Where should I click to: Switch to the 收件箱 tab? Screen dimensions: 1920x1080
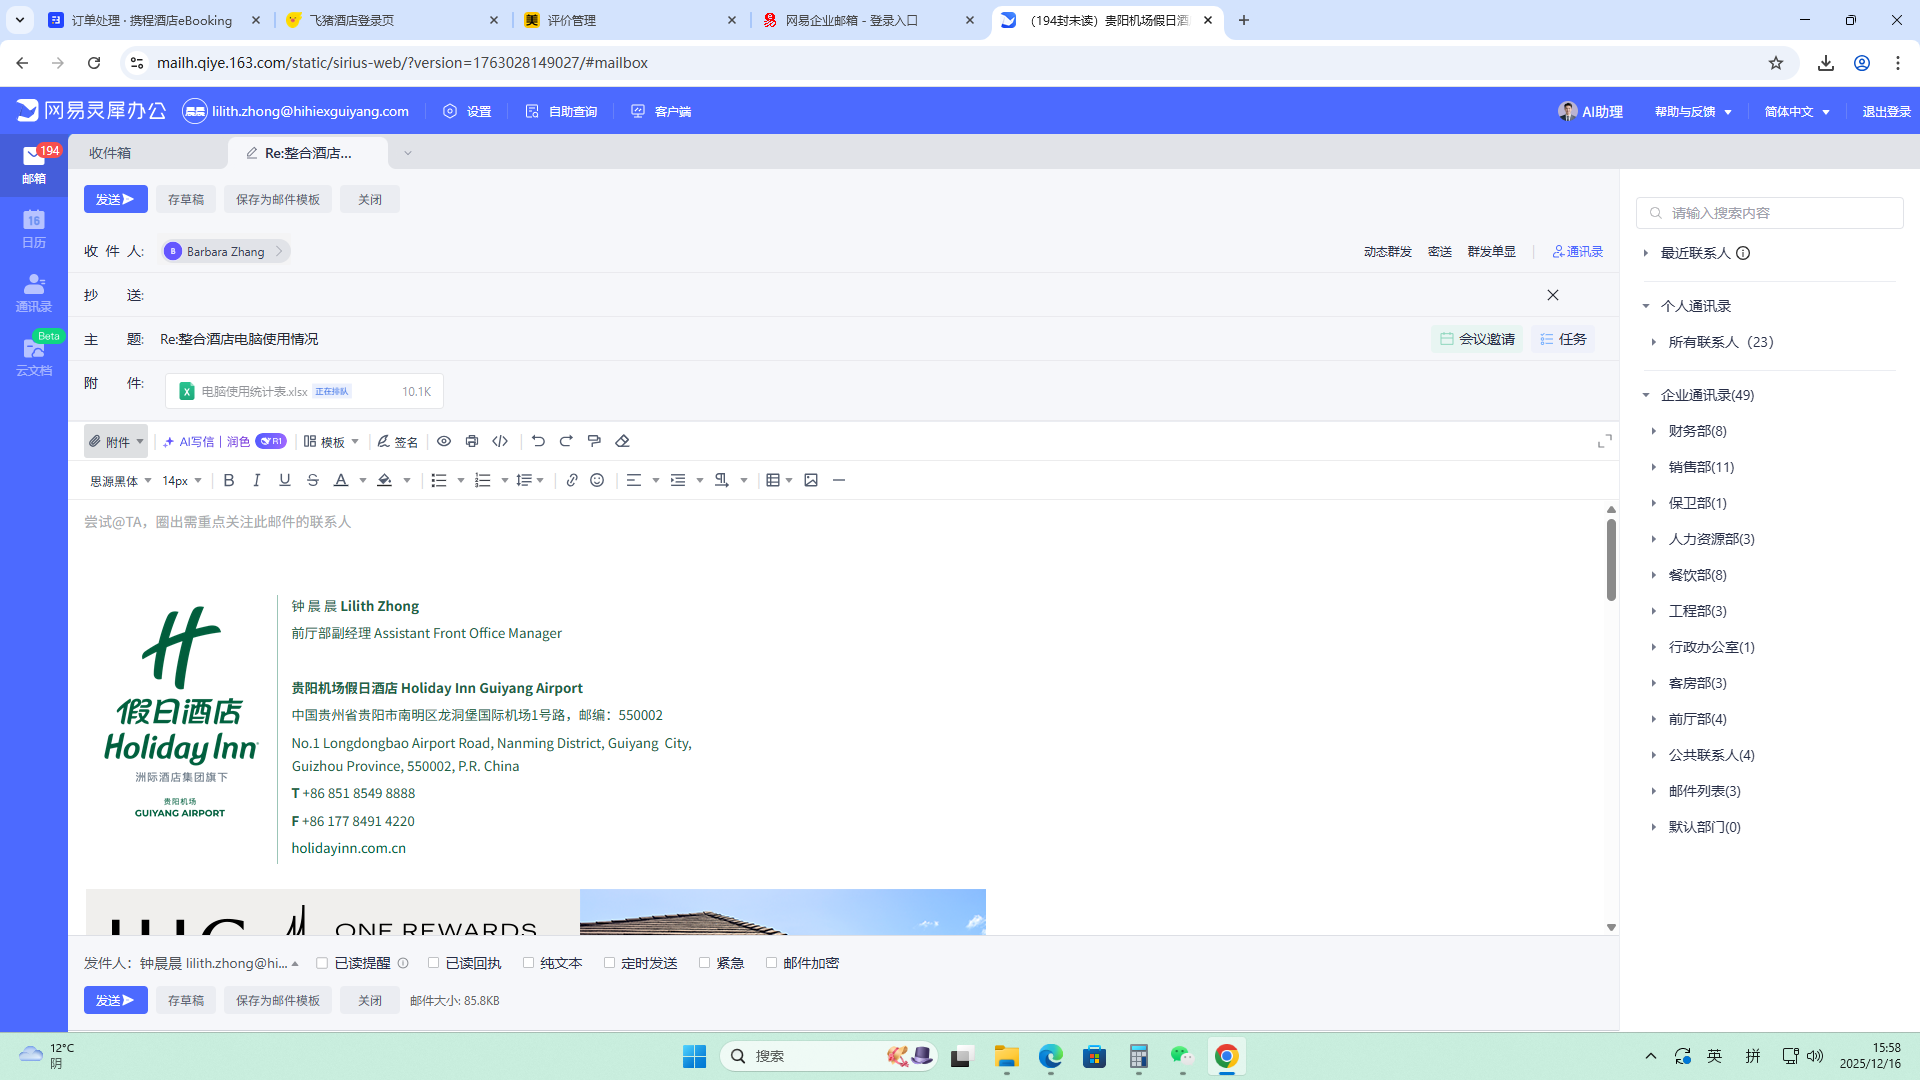110,153
